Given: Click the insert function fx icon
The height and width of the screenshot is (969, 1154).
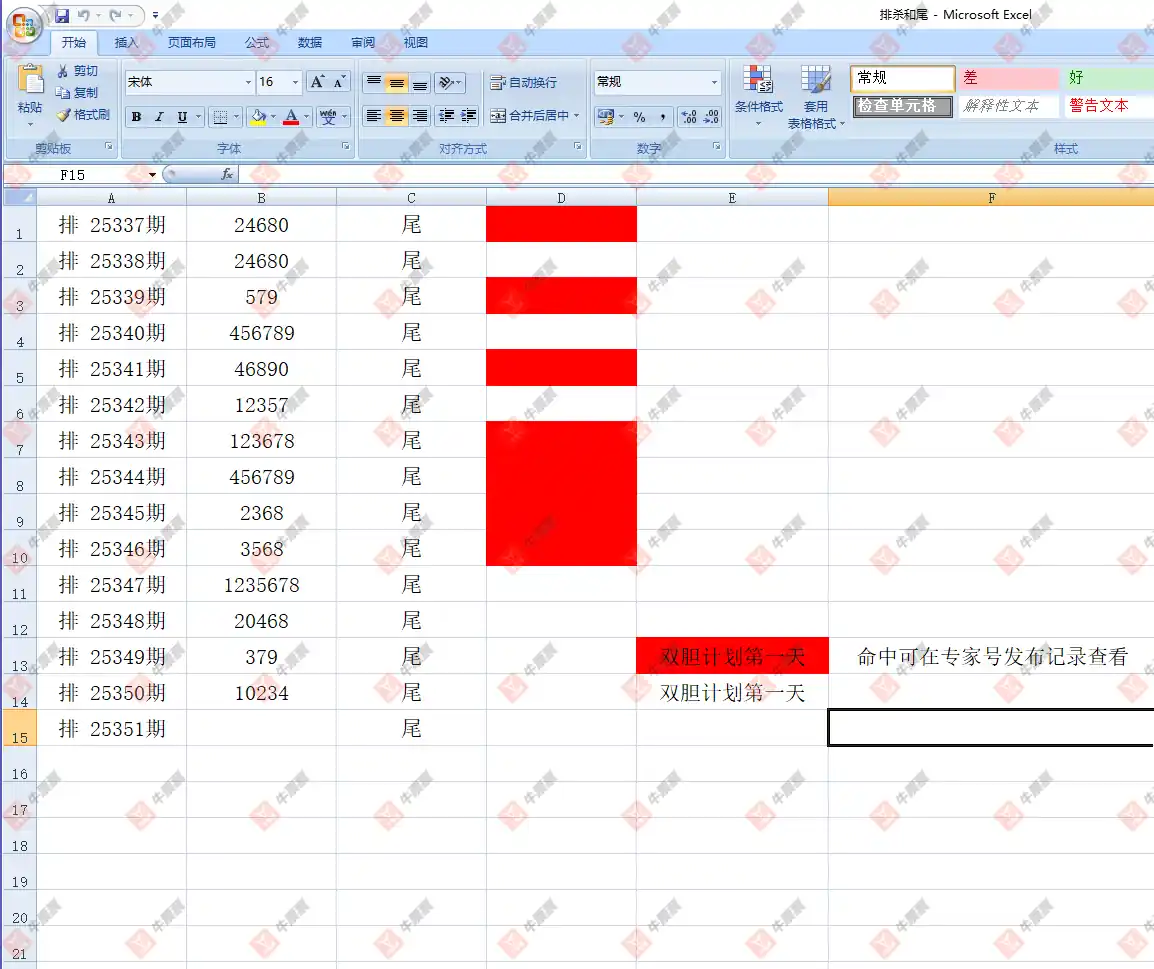Looking at the screenshot, I should tap(227, 174).
